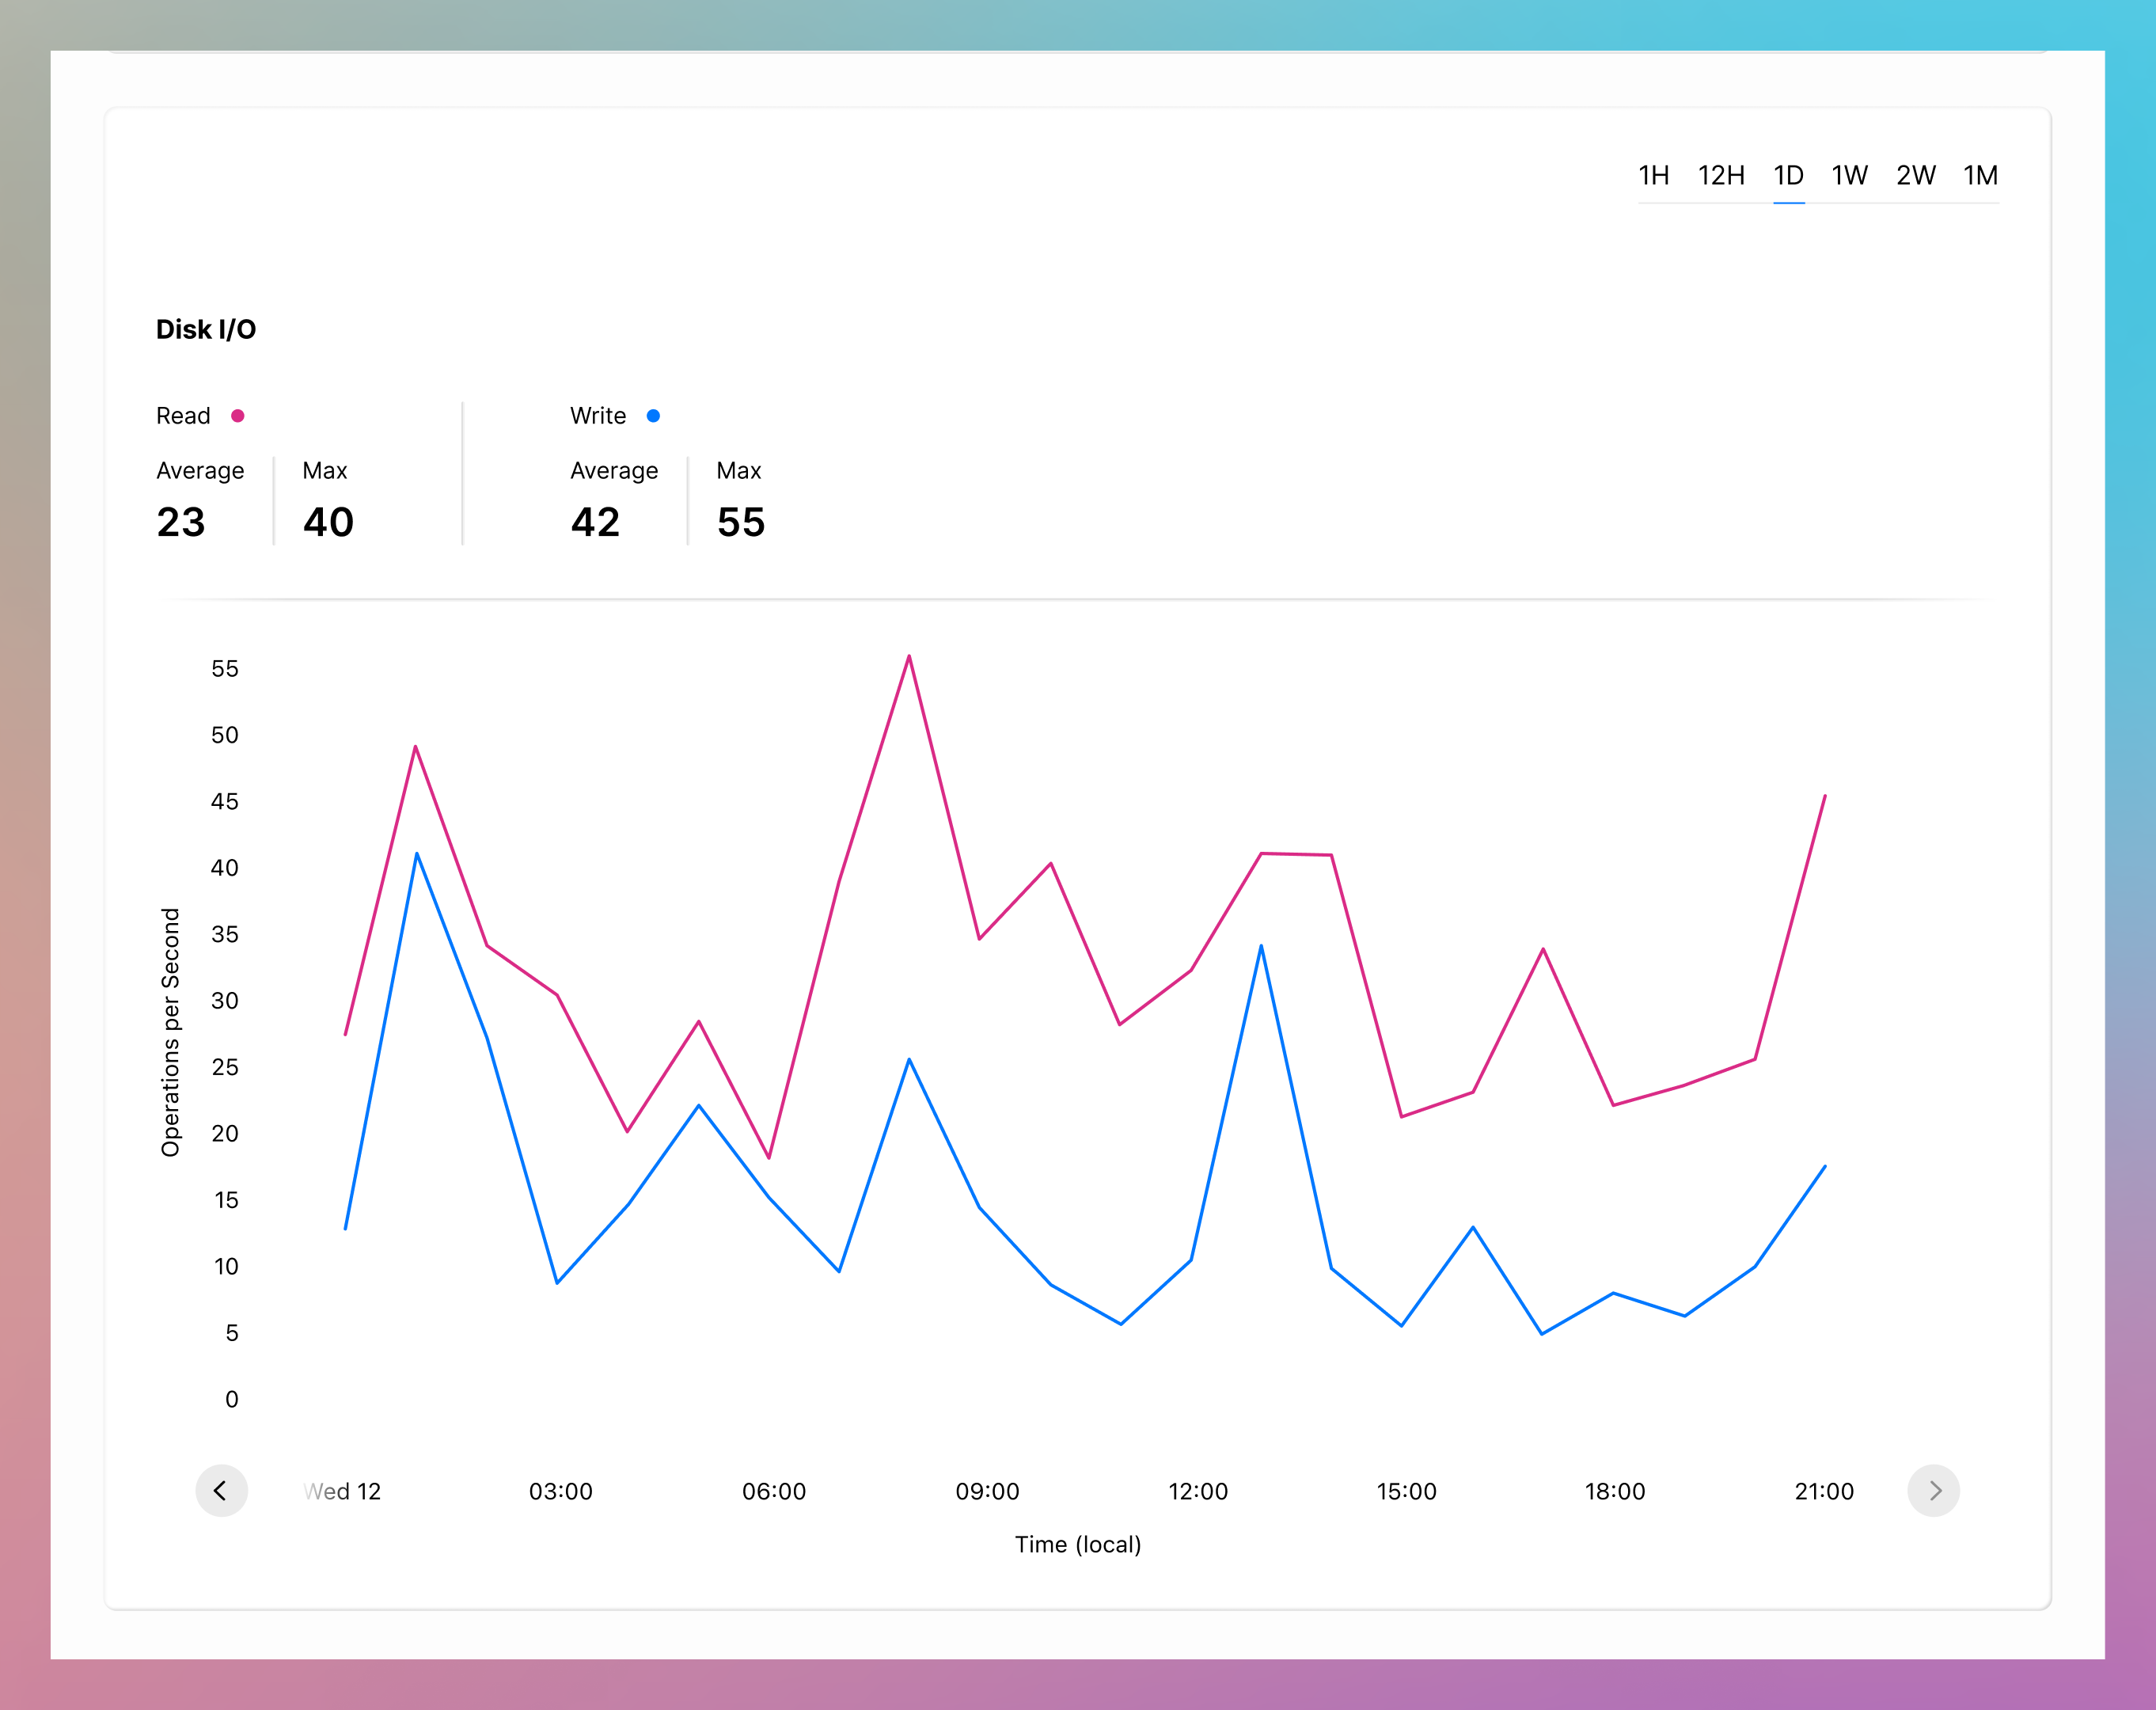2156x1710 pixels.
Task: Click the blue Write legend dot
Action: pos(653,416)
